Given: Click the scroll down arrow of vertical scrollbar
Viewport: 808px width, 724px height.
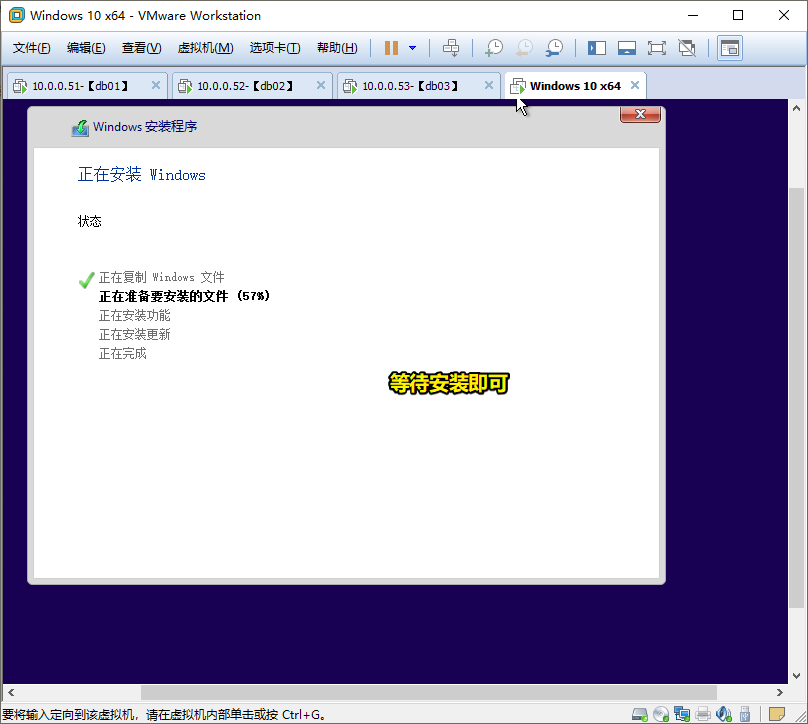Looking at the screenshot, I should [x=796, y=676].
